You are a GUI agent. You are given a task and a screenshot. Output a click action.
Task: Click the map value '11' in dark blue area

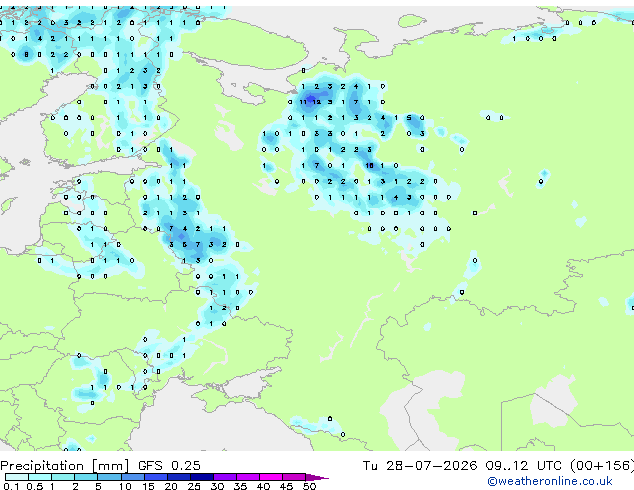click(303, 102)
